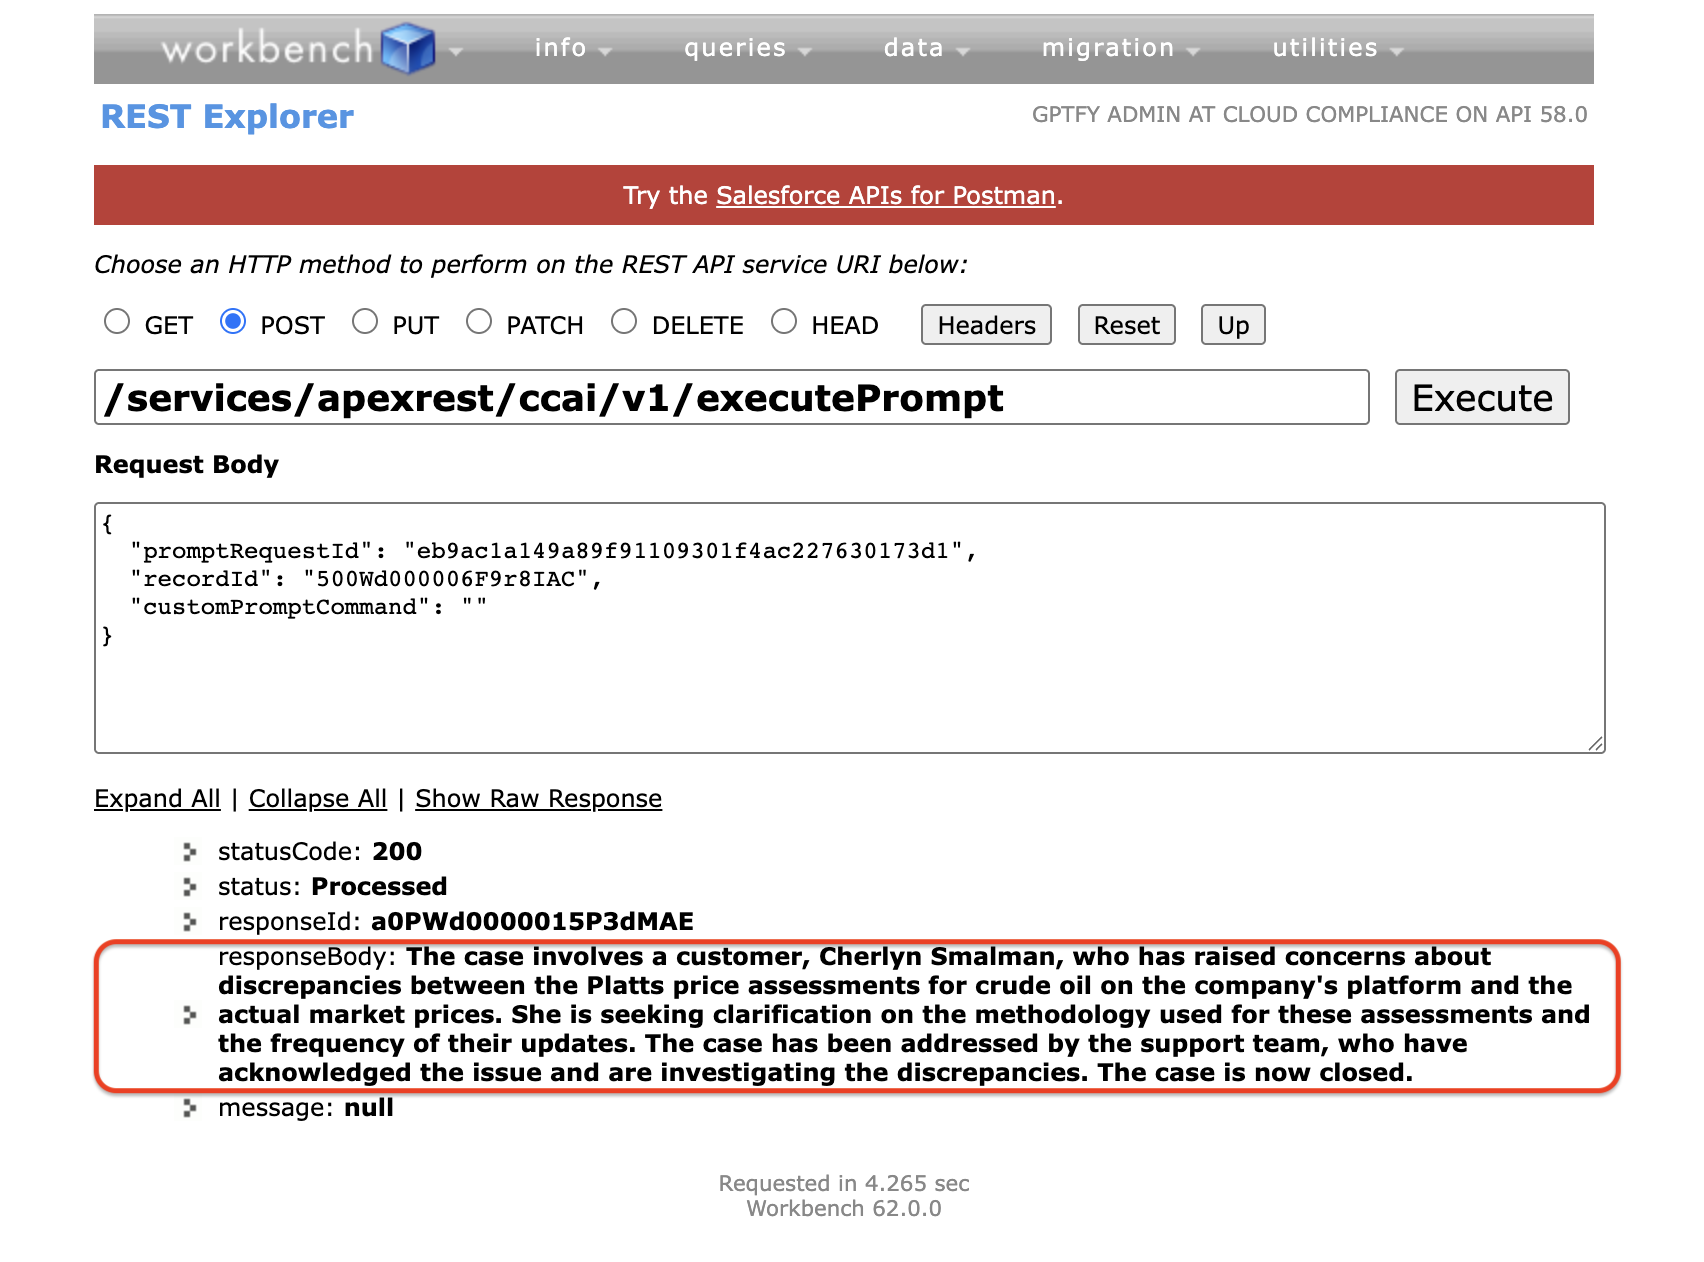Select the GET radio button

tap(117, 322)
